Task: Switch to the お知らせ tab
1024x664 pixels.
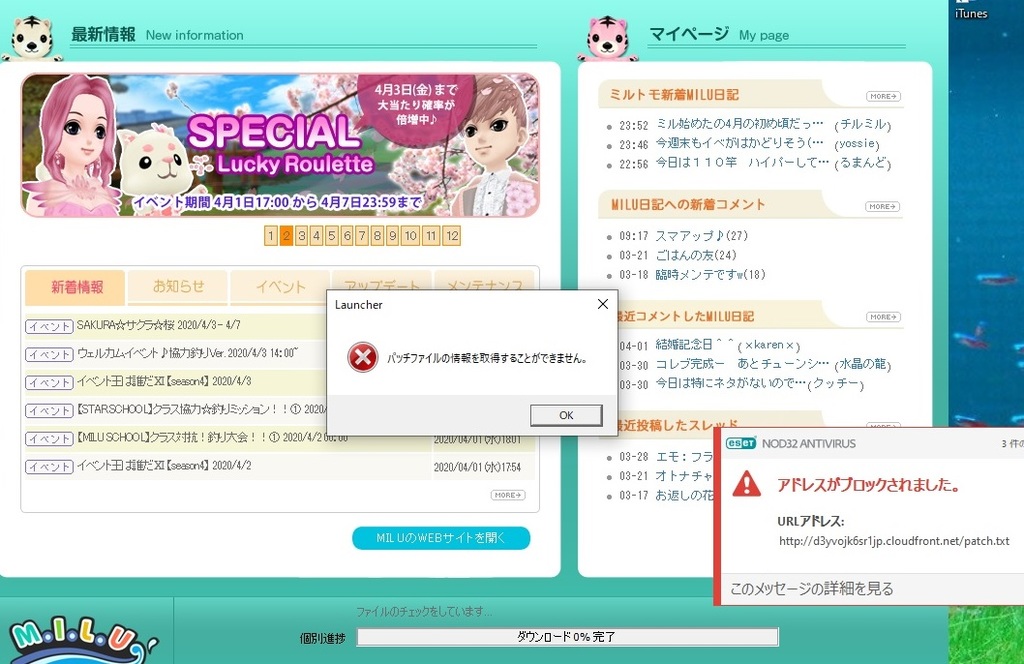Action: [178, 287]
